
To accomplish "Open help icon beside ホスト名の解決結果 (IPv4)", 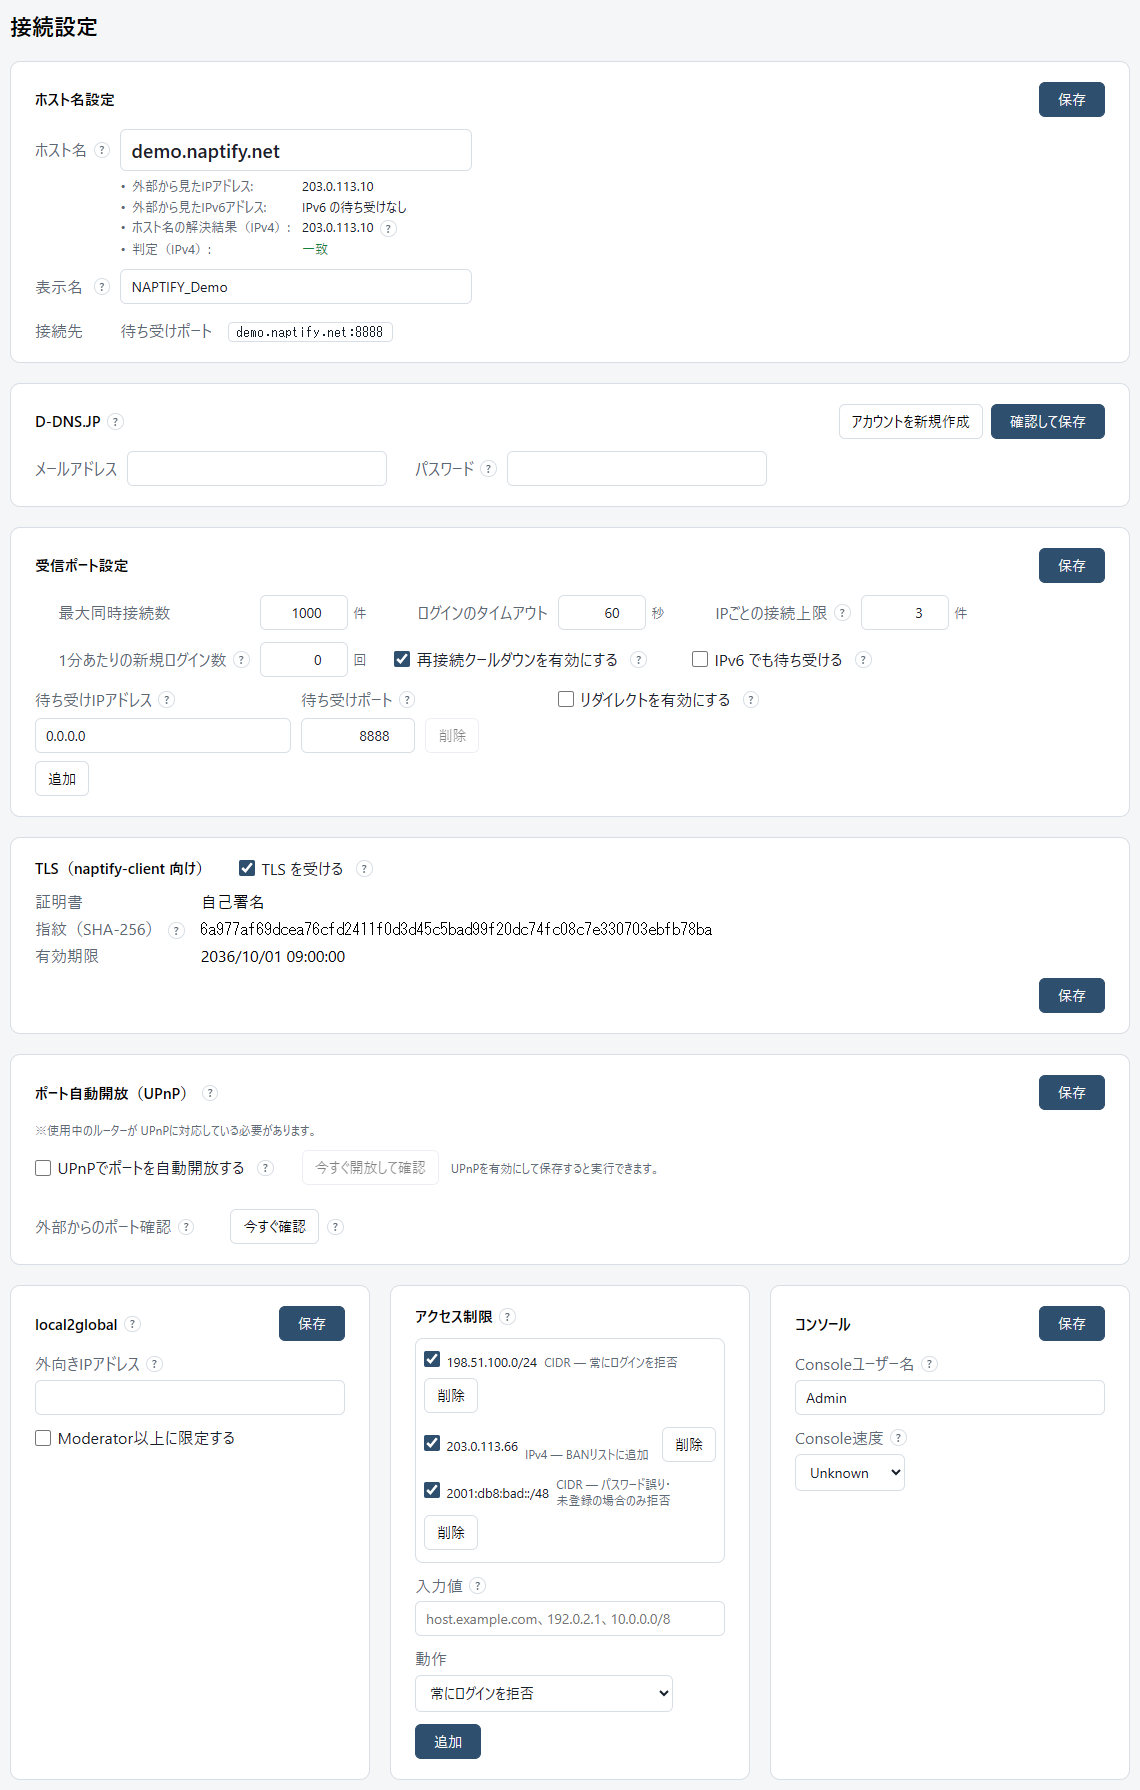I will coord(389,228).
